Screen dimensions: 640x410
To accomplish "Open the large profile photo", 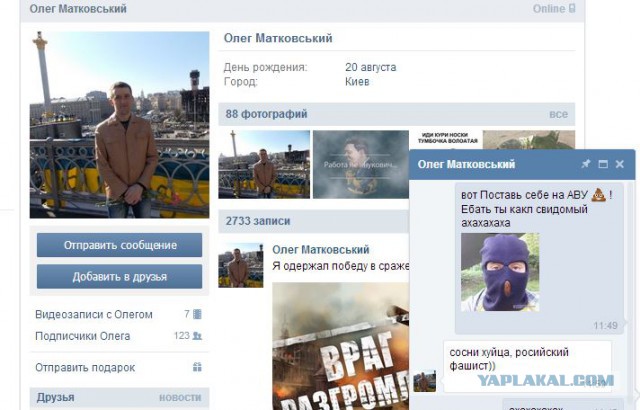I will pyautogui.click(x=119, y=124).
